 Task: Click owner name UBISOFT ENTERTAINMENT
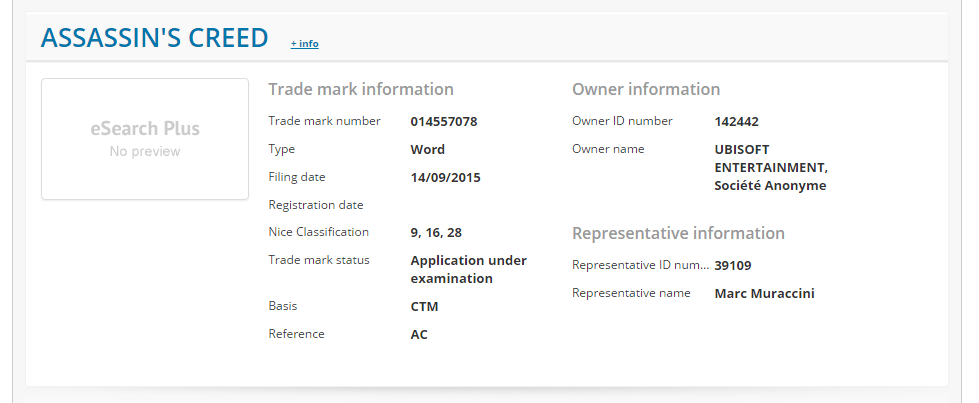click(x=771, y=167)
